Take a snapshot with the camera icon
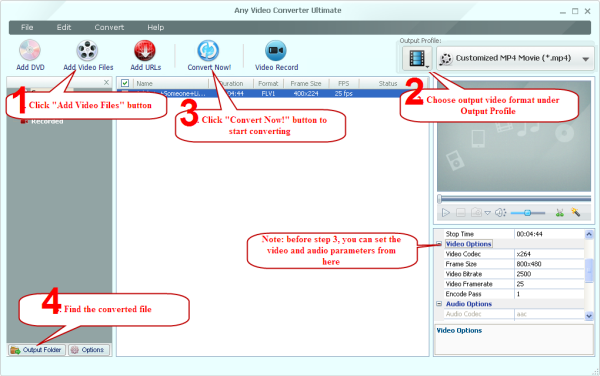This screenshot has height=376, width=600. pyautogui.click(x=476, y=212)
